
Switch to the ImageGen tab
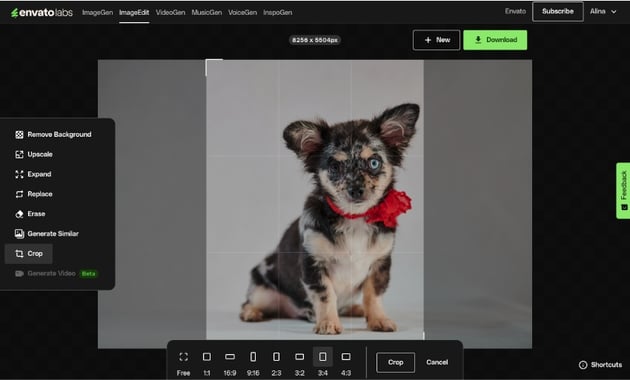[x=97, y=12]
